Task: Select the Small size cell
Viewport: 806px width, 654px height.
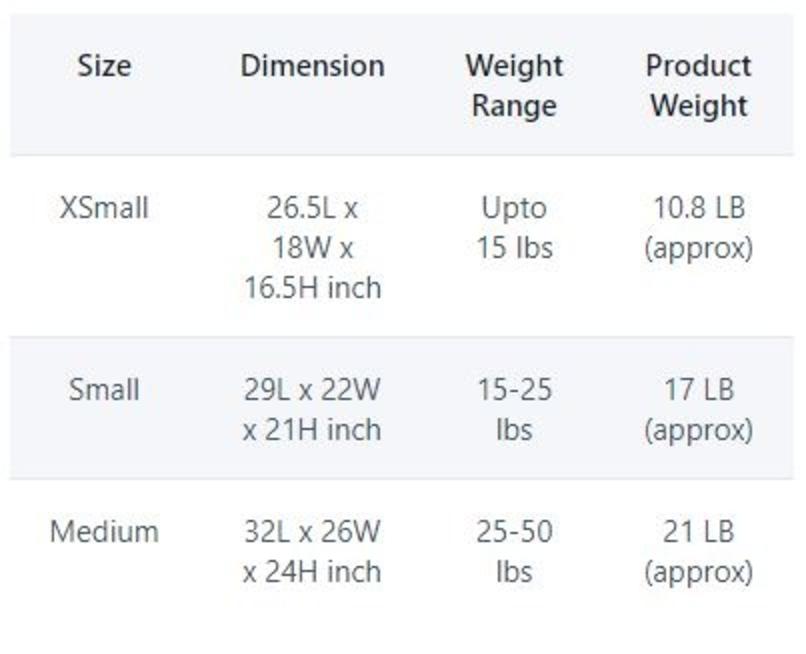Action: tap(104, 389)
